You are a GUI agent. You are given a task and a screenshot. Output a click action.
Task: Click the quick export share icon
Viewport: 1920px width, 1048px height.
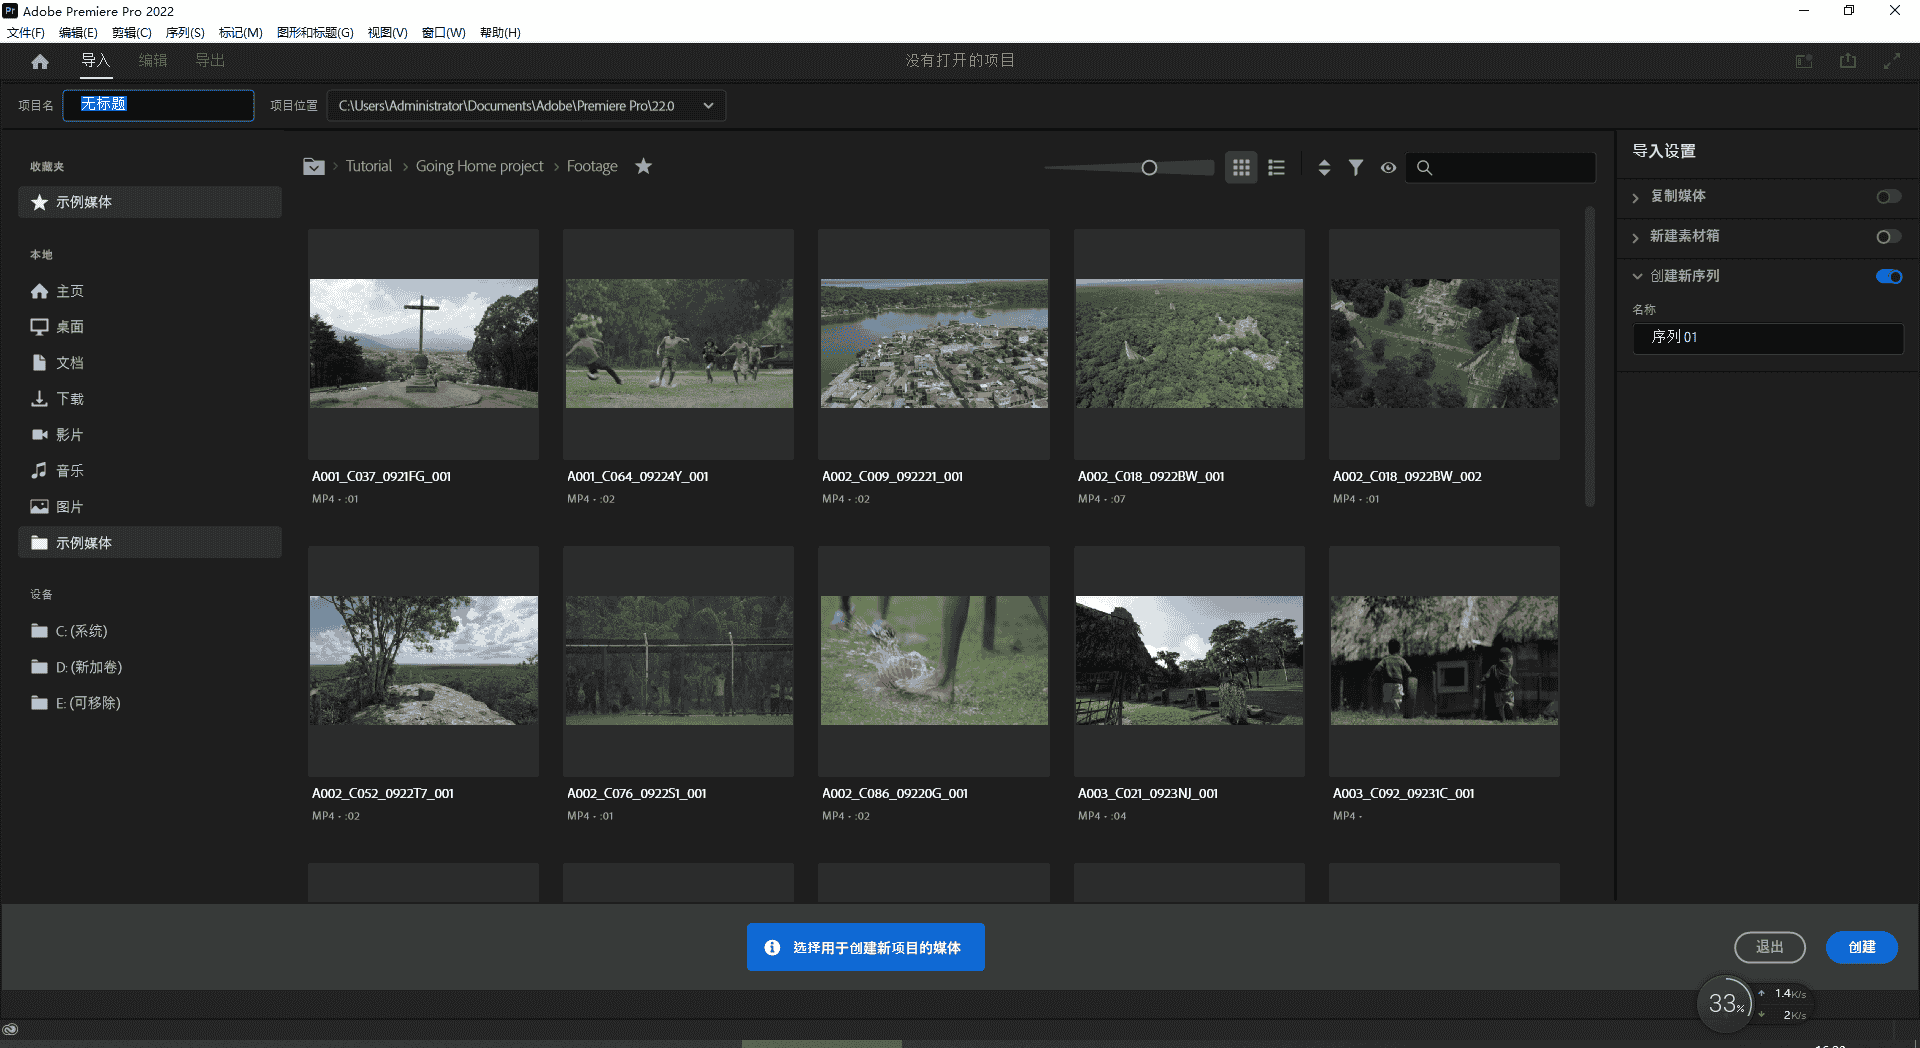(x=1847, y=61)
